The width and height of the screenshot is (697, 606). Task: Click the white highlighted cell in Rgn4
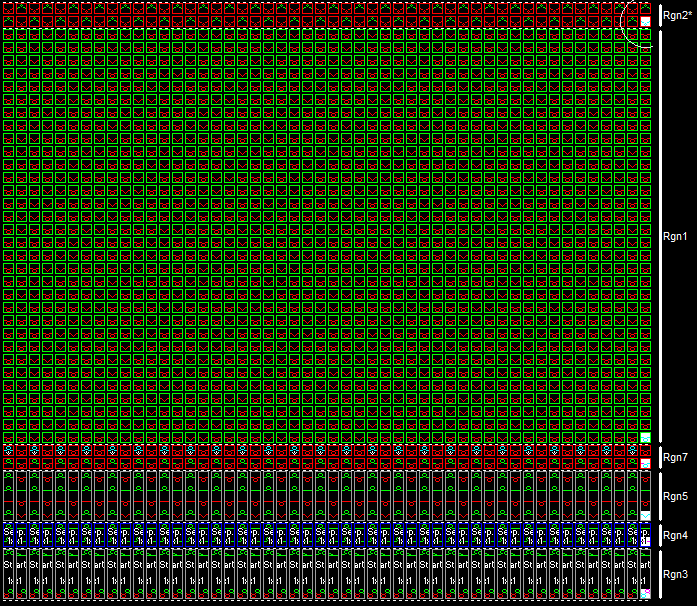[646, 542]
